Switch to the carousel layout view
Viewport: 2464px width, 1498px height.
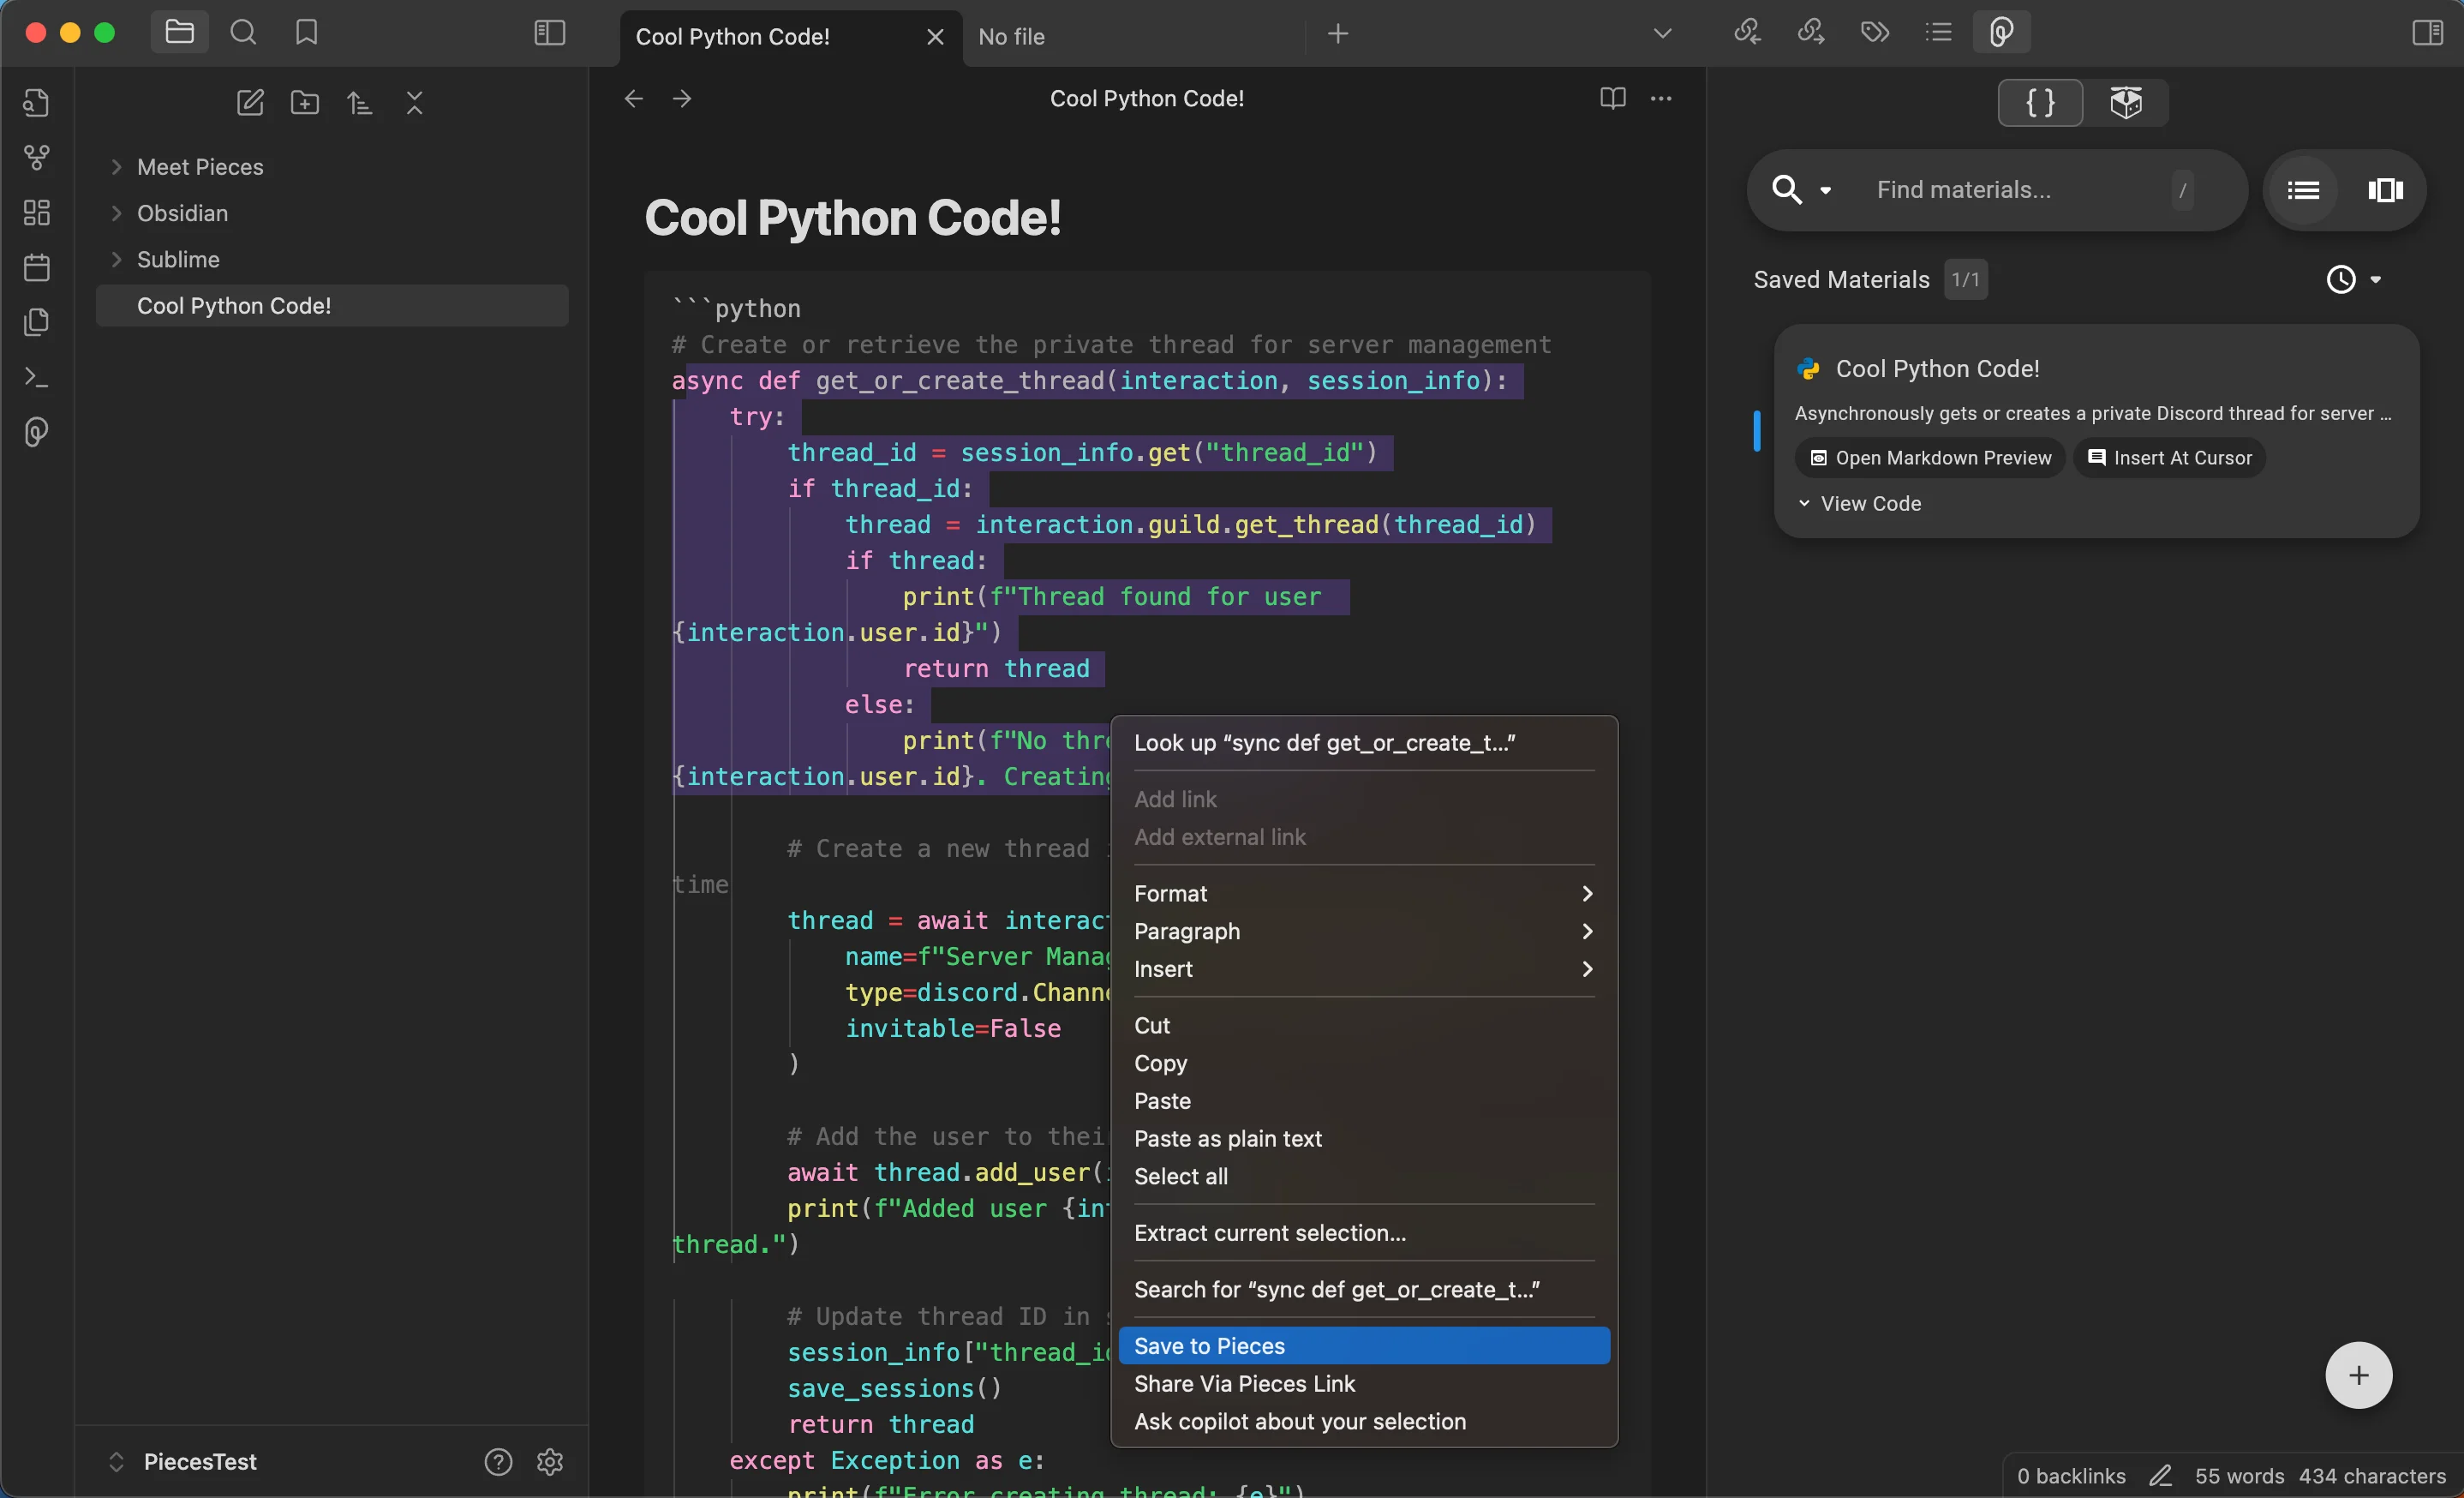click(2385, 190)
